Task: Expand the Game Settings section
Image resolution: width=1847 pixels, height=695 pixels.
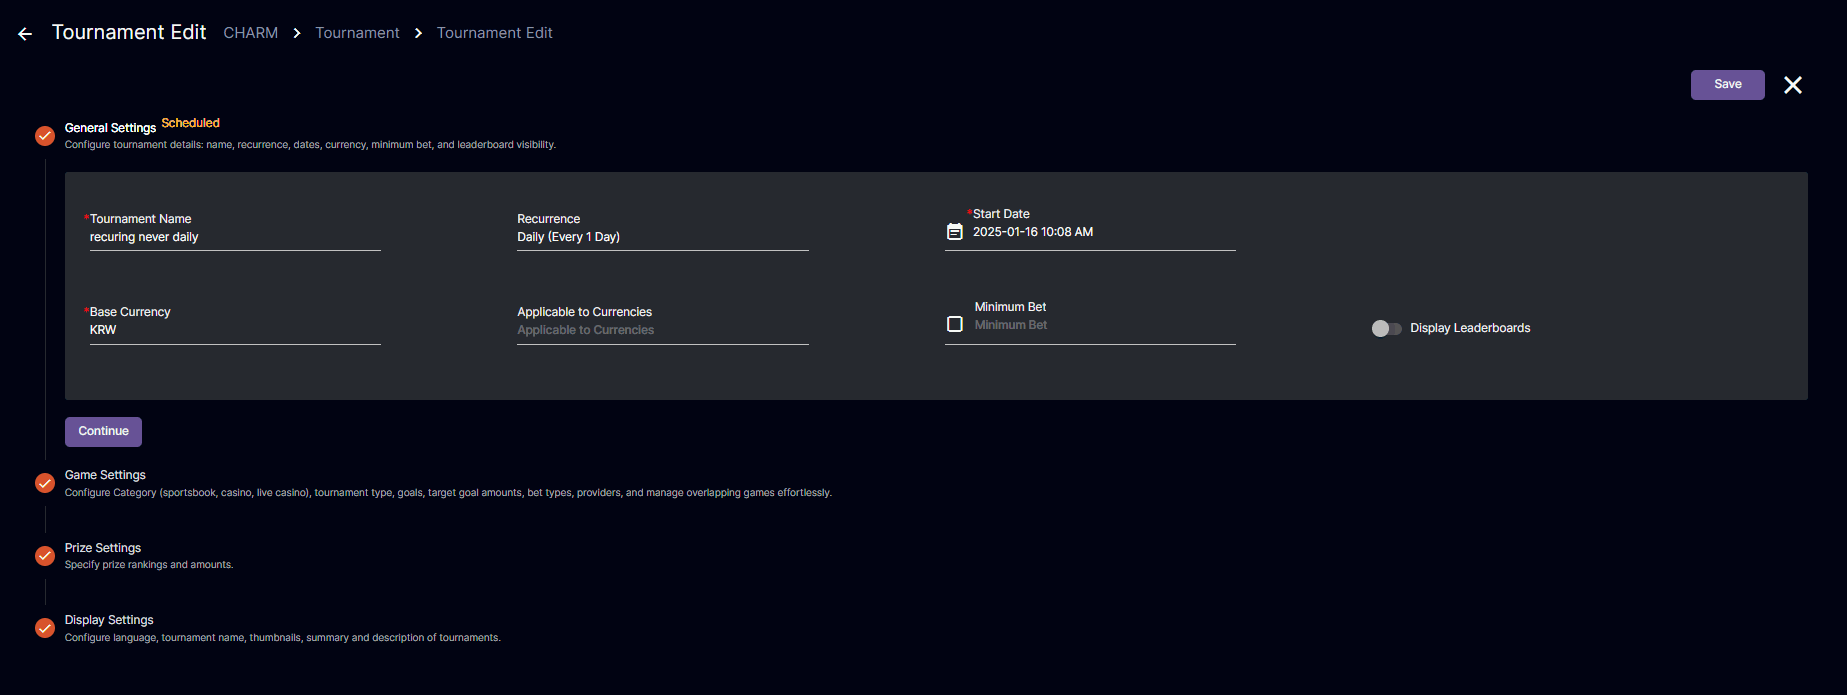Action: pos(105,475)
